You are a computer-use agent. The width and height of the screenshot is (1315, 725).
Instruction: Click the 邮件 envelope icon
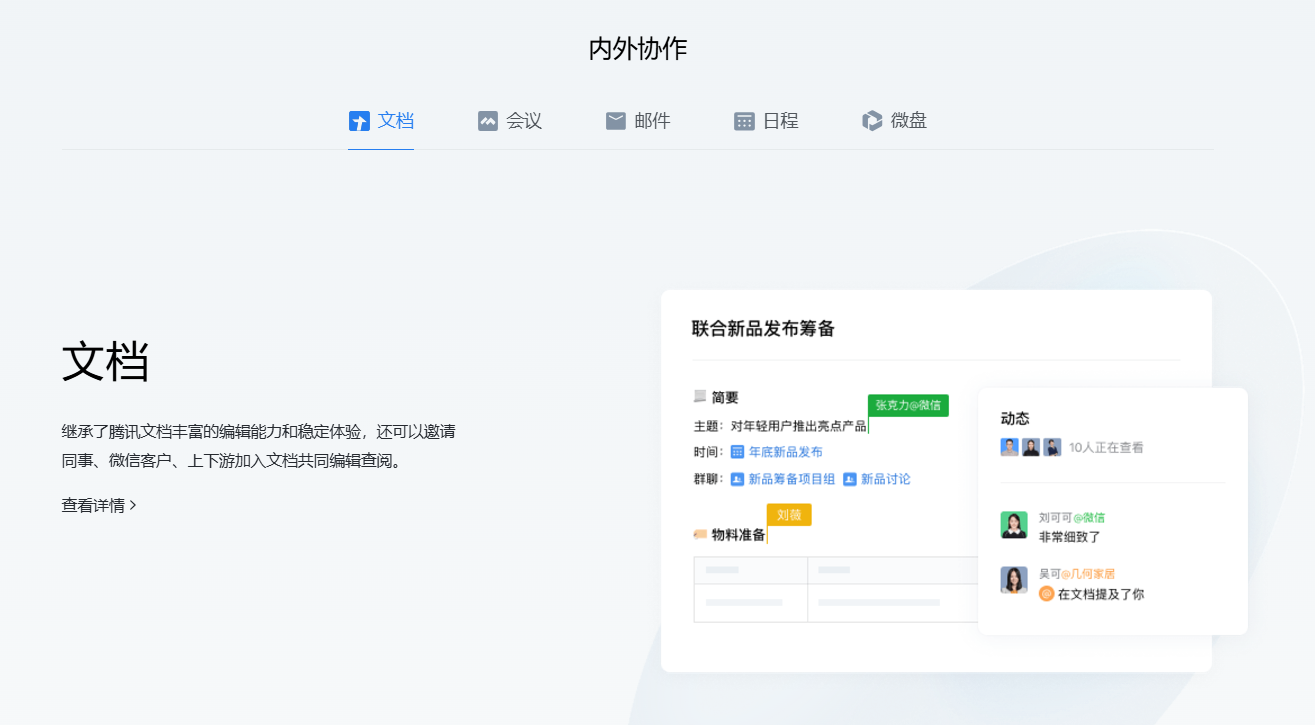click(x=616, y=121)
